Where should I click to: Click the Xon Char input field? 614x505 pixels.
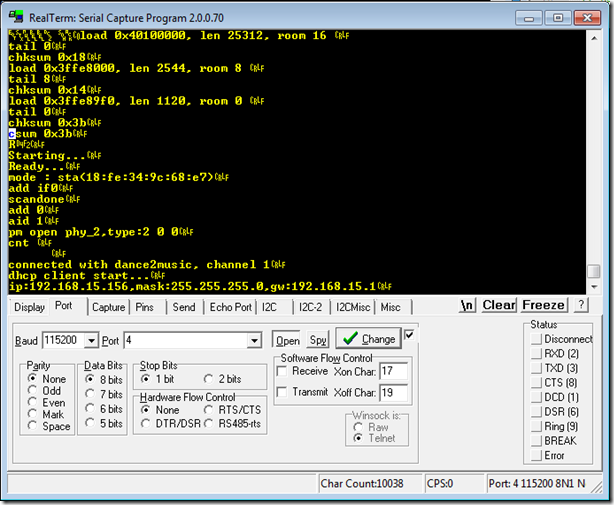pos(393,371)
